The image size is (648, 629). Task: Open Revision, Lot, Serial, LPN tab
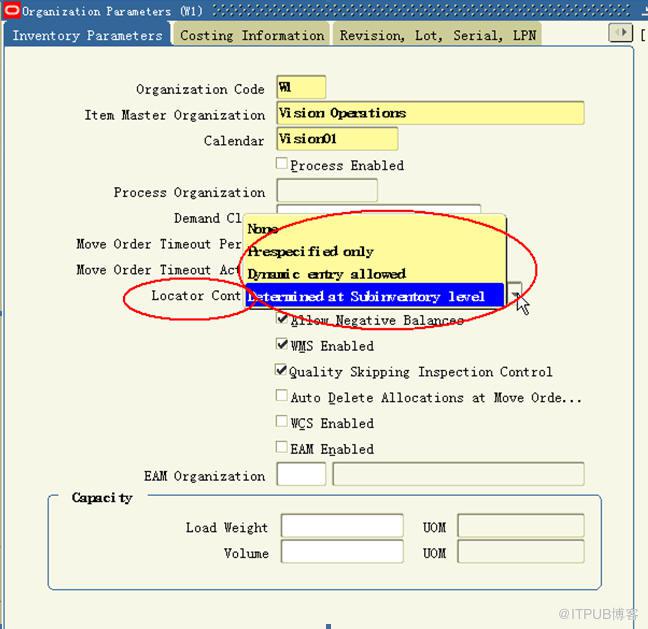(437, 35)
